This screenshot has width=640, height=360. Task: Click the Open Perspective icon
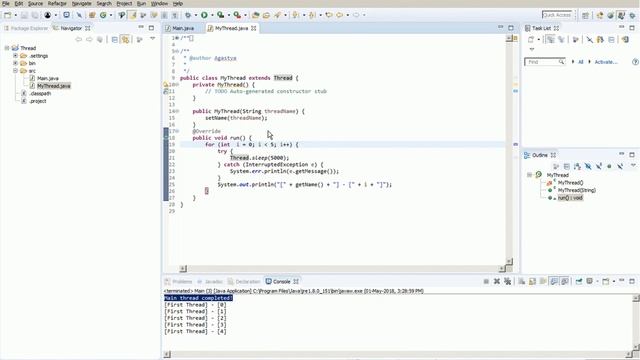[585, 15]
